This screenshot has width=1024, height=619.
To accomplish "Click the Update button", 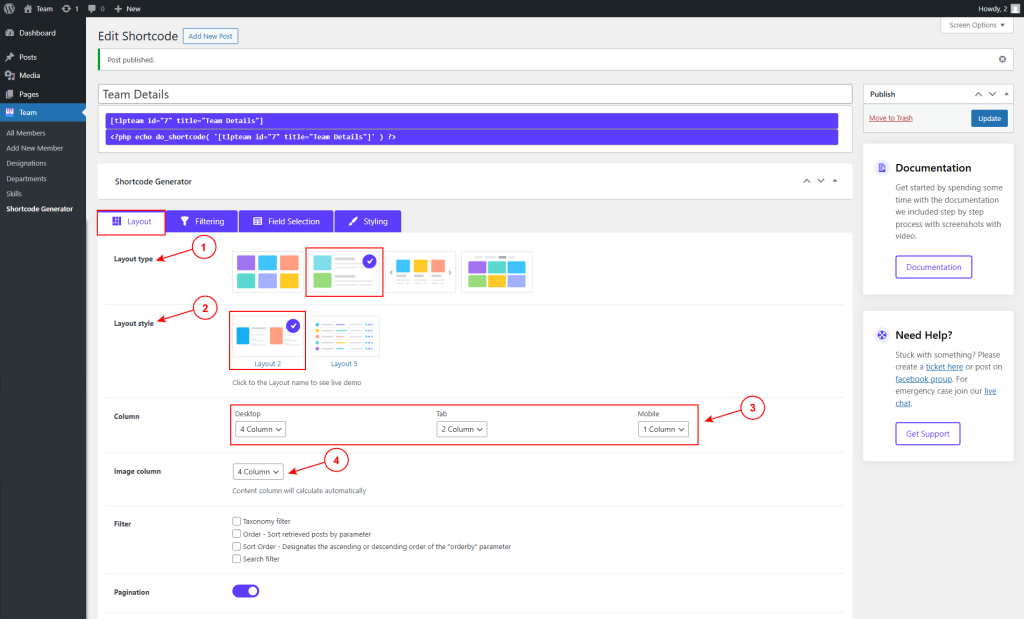I will point(989,118).
